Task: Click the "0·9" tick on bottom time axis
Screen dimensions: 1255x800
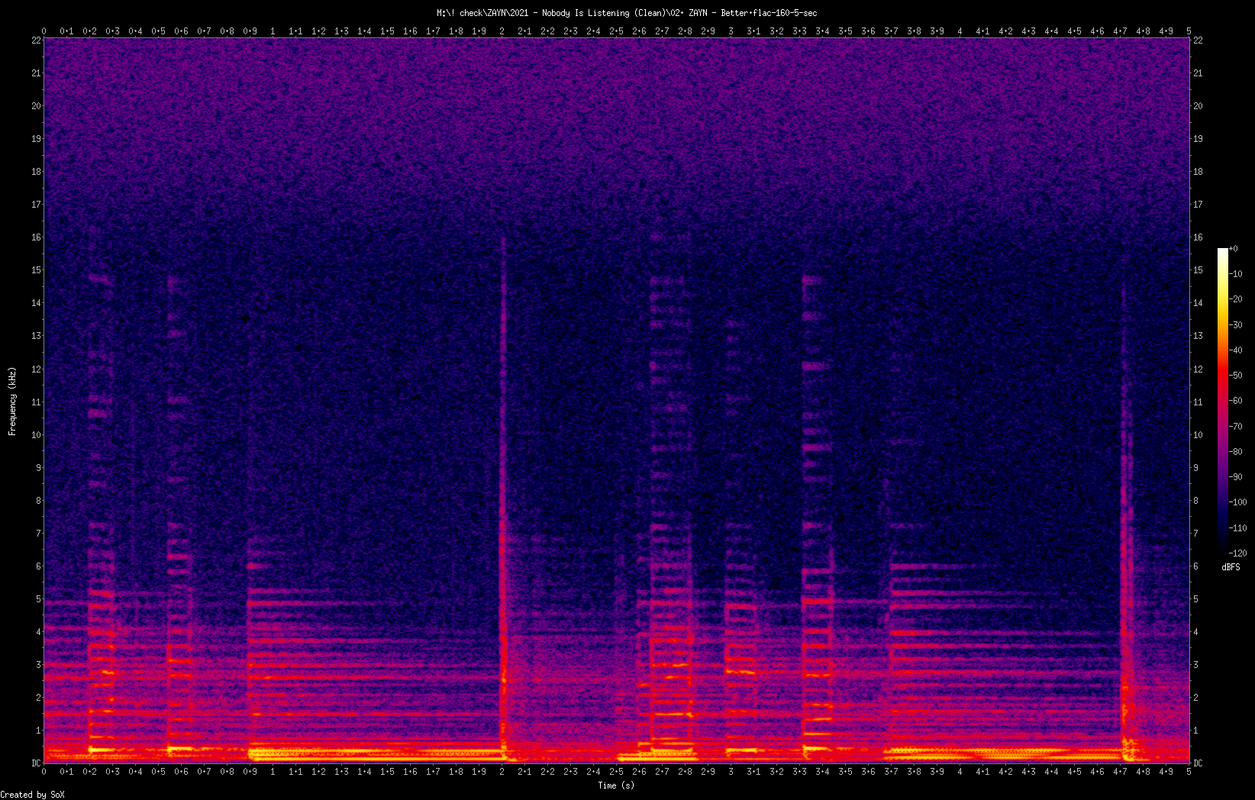Action: tap(250, 772)
